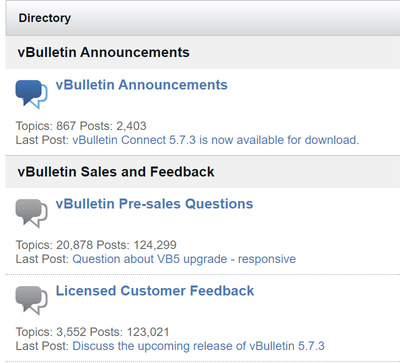
Task: Click the gray Licensed Customer Feedback forum icon
Action: point(31,300)
